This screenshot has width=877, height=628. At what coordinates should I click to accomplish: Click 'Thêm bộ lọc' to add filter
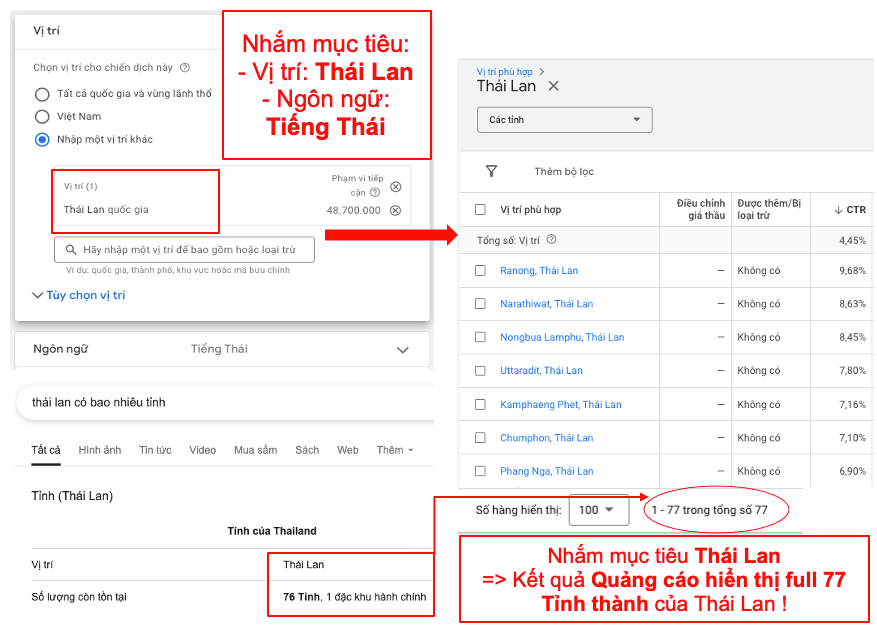click(x=564, y=172)
